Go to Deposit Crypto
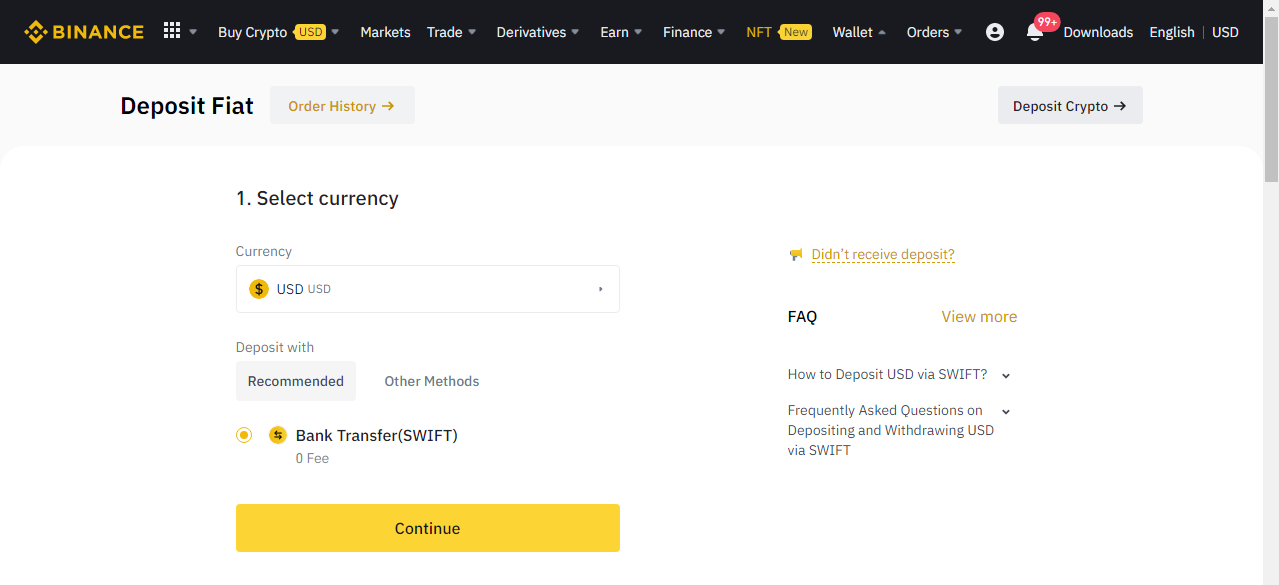This screenshot has width=1279, height=585. (x=1070, y=105)
